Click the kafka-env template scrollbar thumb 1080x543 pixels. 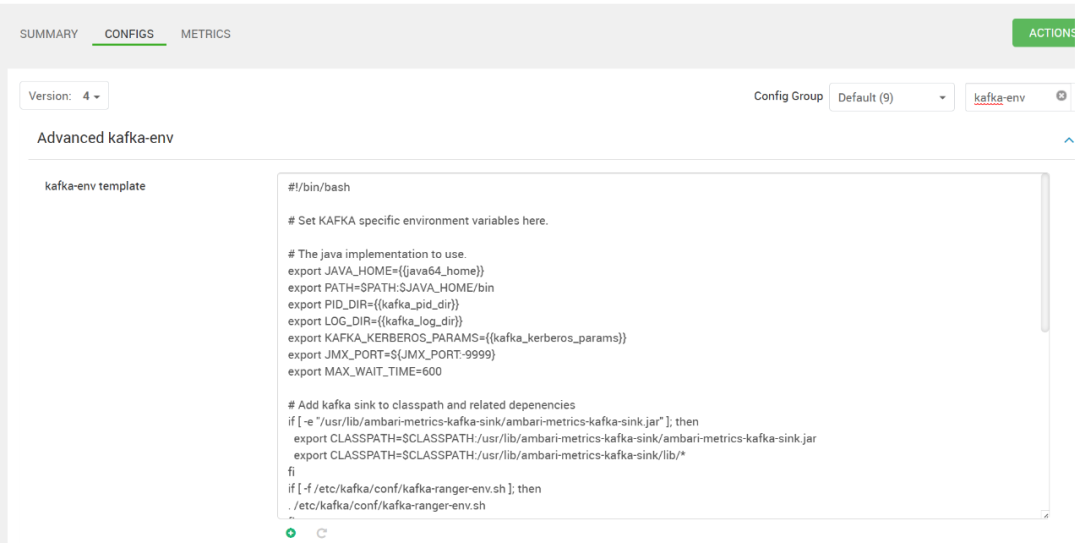click(1045, 253)
